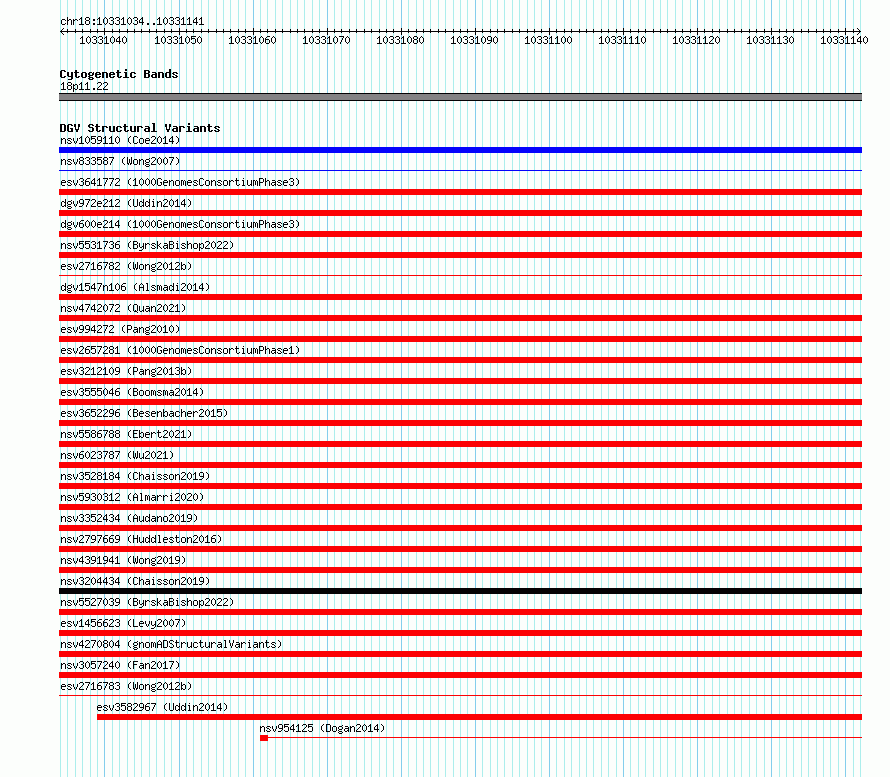Select esv994272 (Pang2010) label

tap(120, 329)
